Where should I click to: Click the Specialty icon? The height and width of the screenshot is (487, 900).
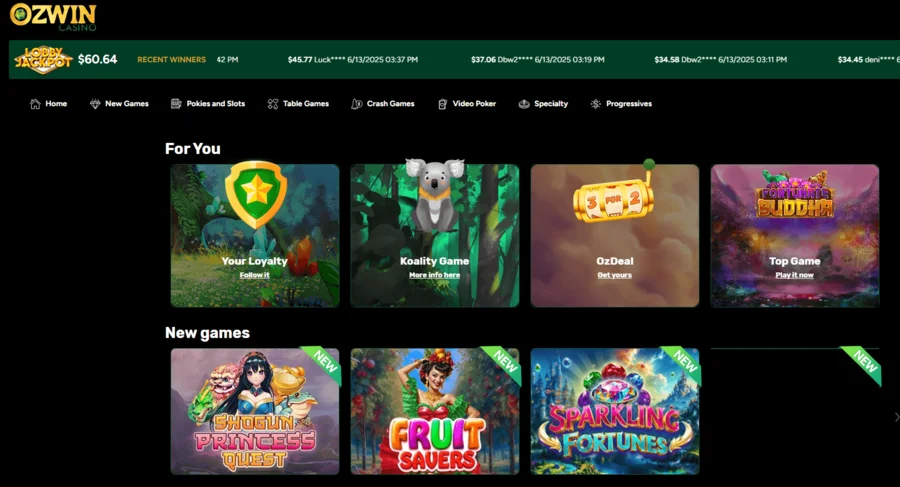tap(524, 104)
